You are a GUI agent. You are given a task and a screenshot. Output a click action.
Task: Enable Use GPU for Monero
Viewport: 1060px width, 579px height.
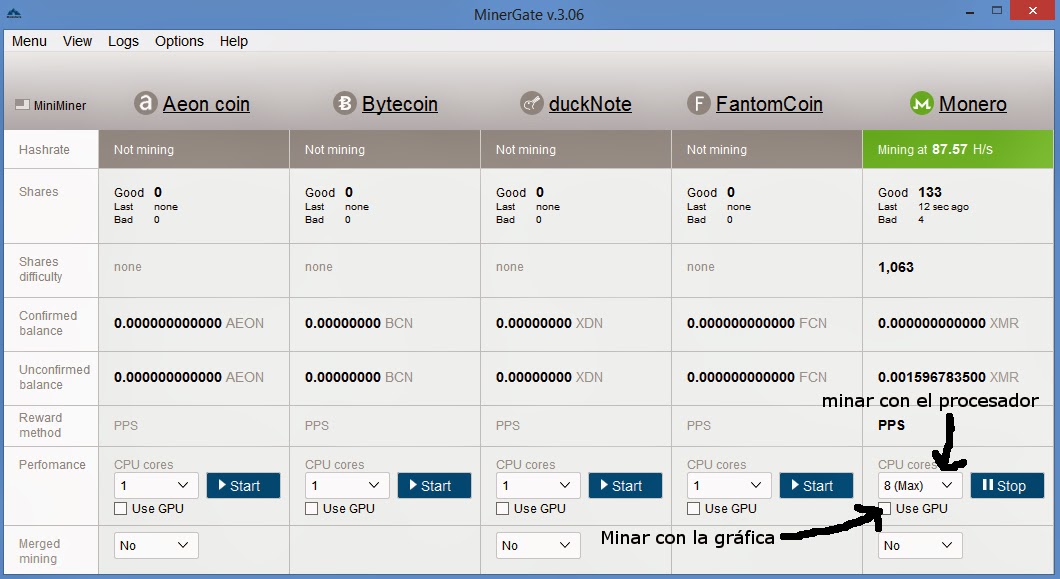(885, 509)
